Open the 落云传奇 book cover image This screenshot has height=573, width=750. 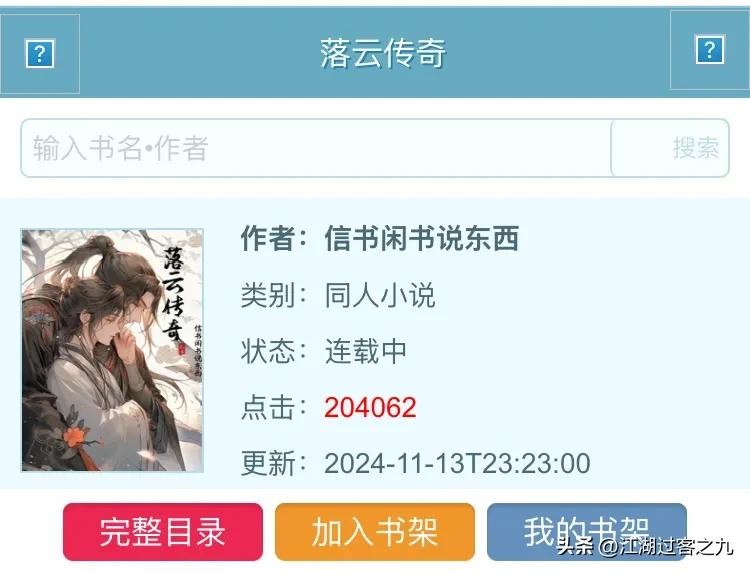(112, 350)
